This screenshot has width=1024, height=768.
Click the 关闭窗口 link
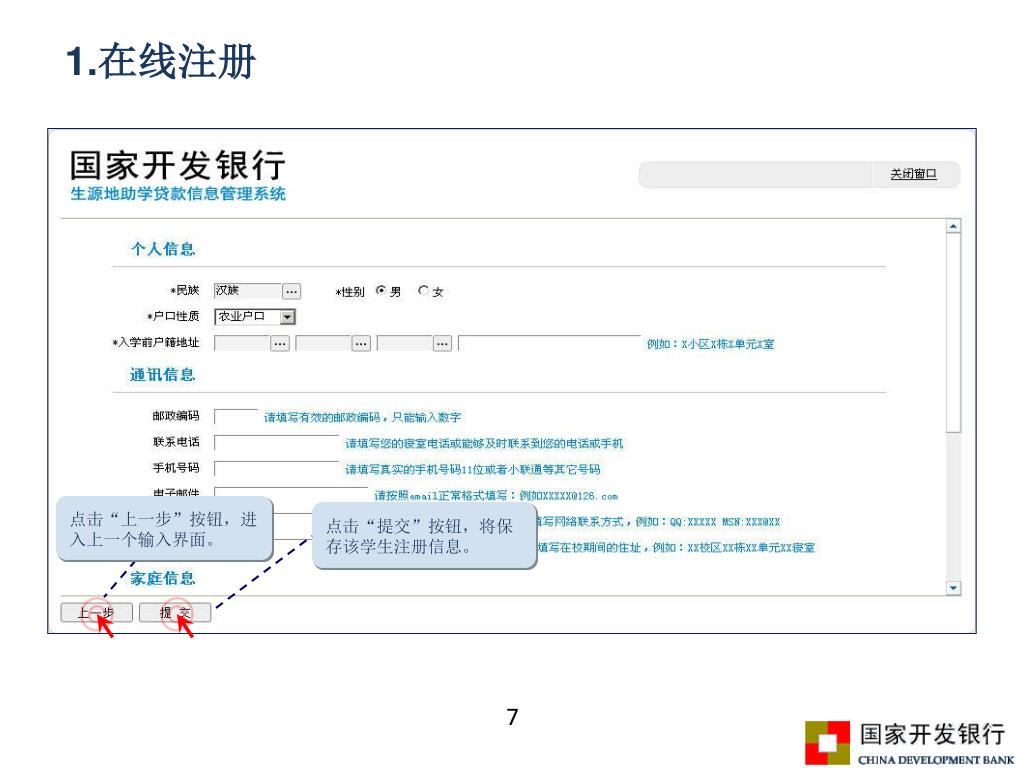pos(913,174)
